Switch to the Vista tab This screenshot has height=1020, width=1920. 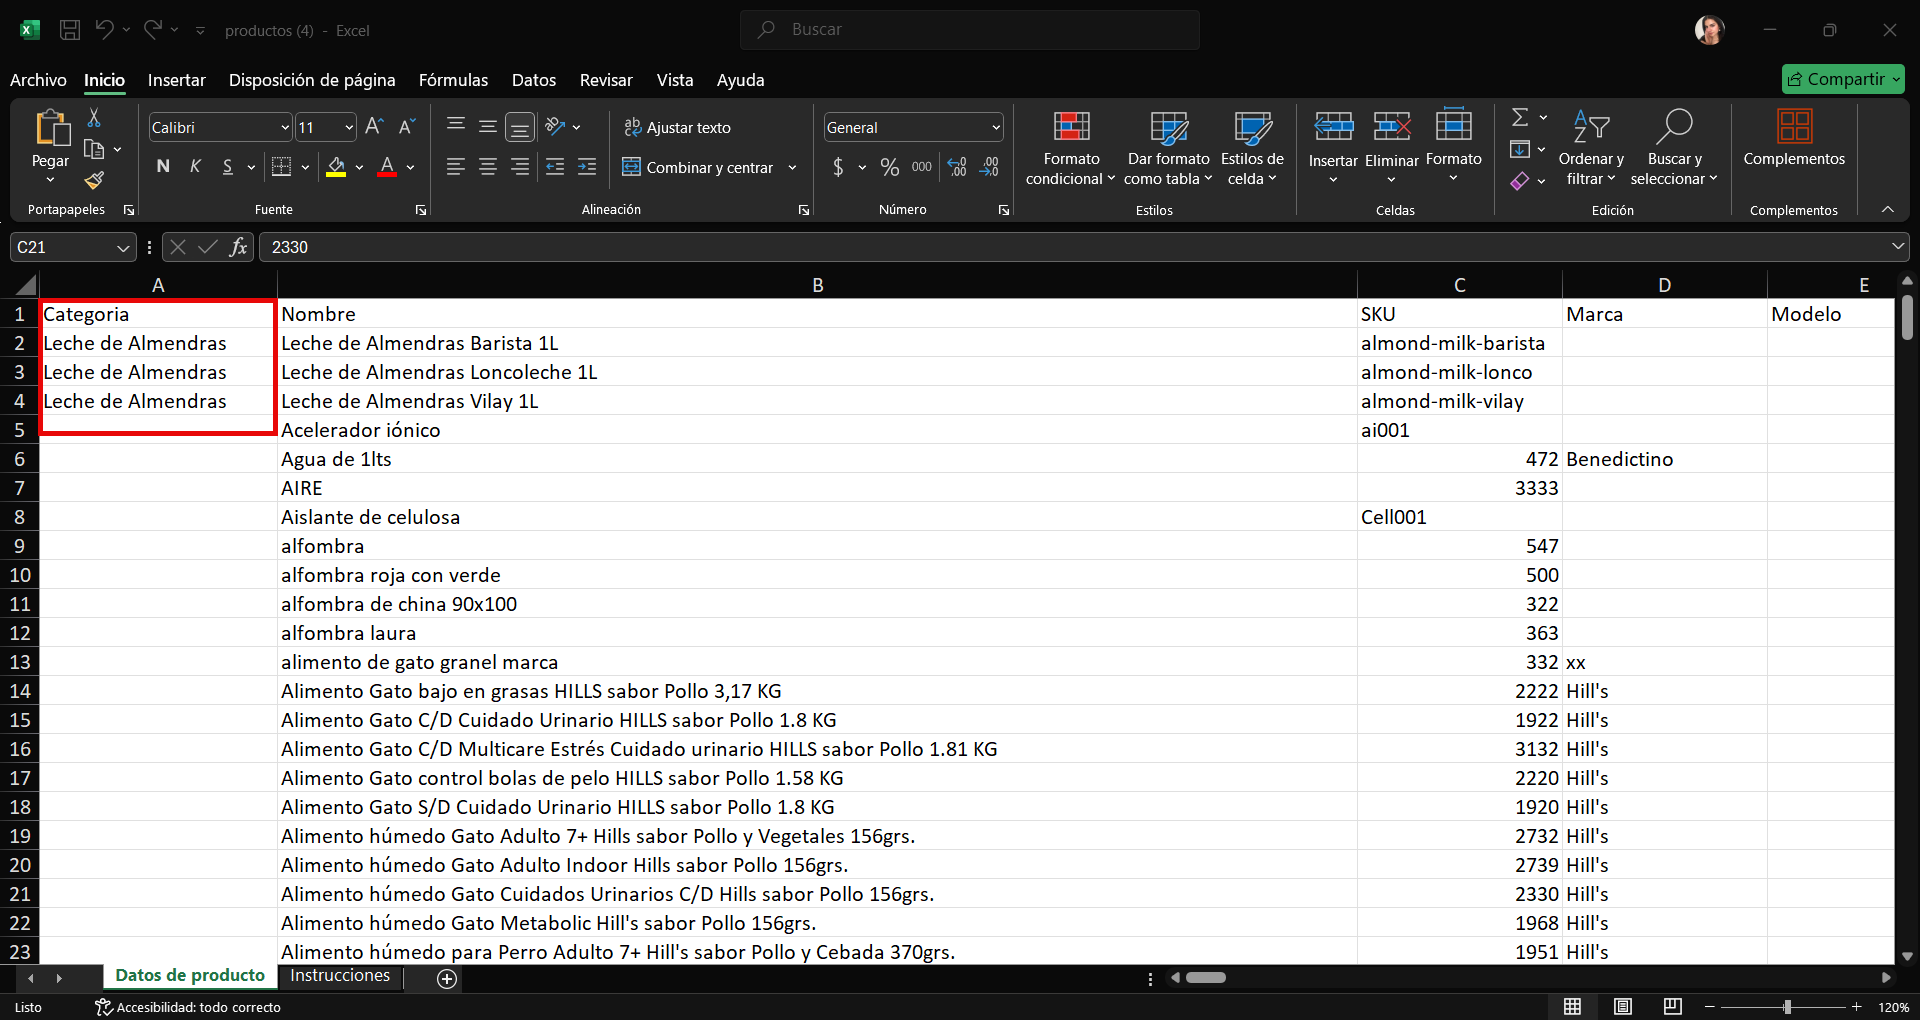675,80
